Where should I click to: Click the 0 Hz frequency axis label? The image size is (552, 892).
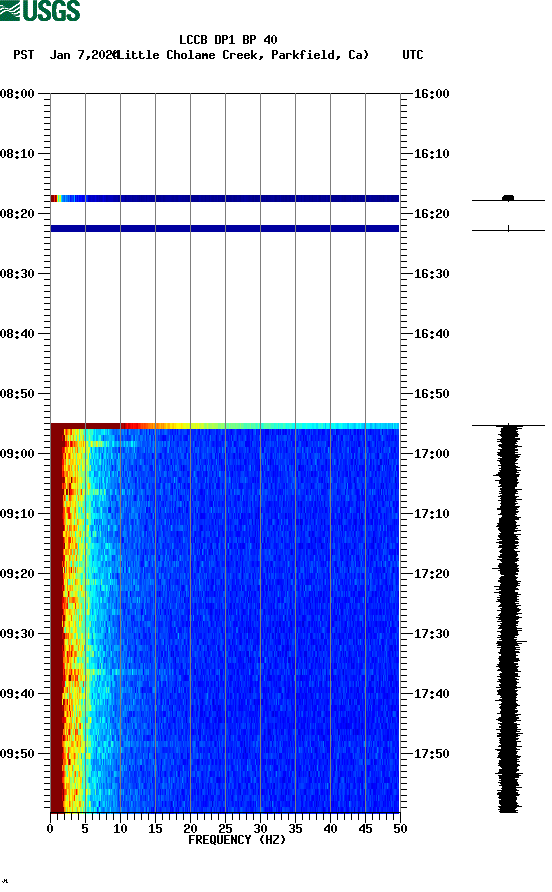[50, 829]
